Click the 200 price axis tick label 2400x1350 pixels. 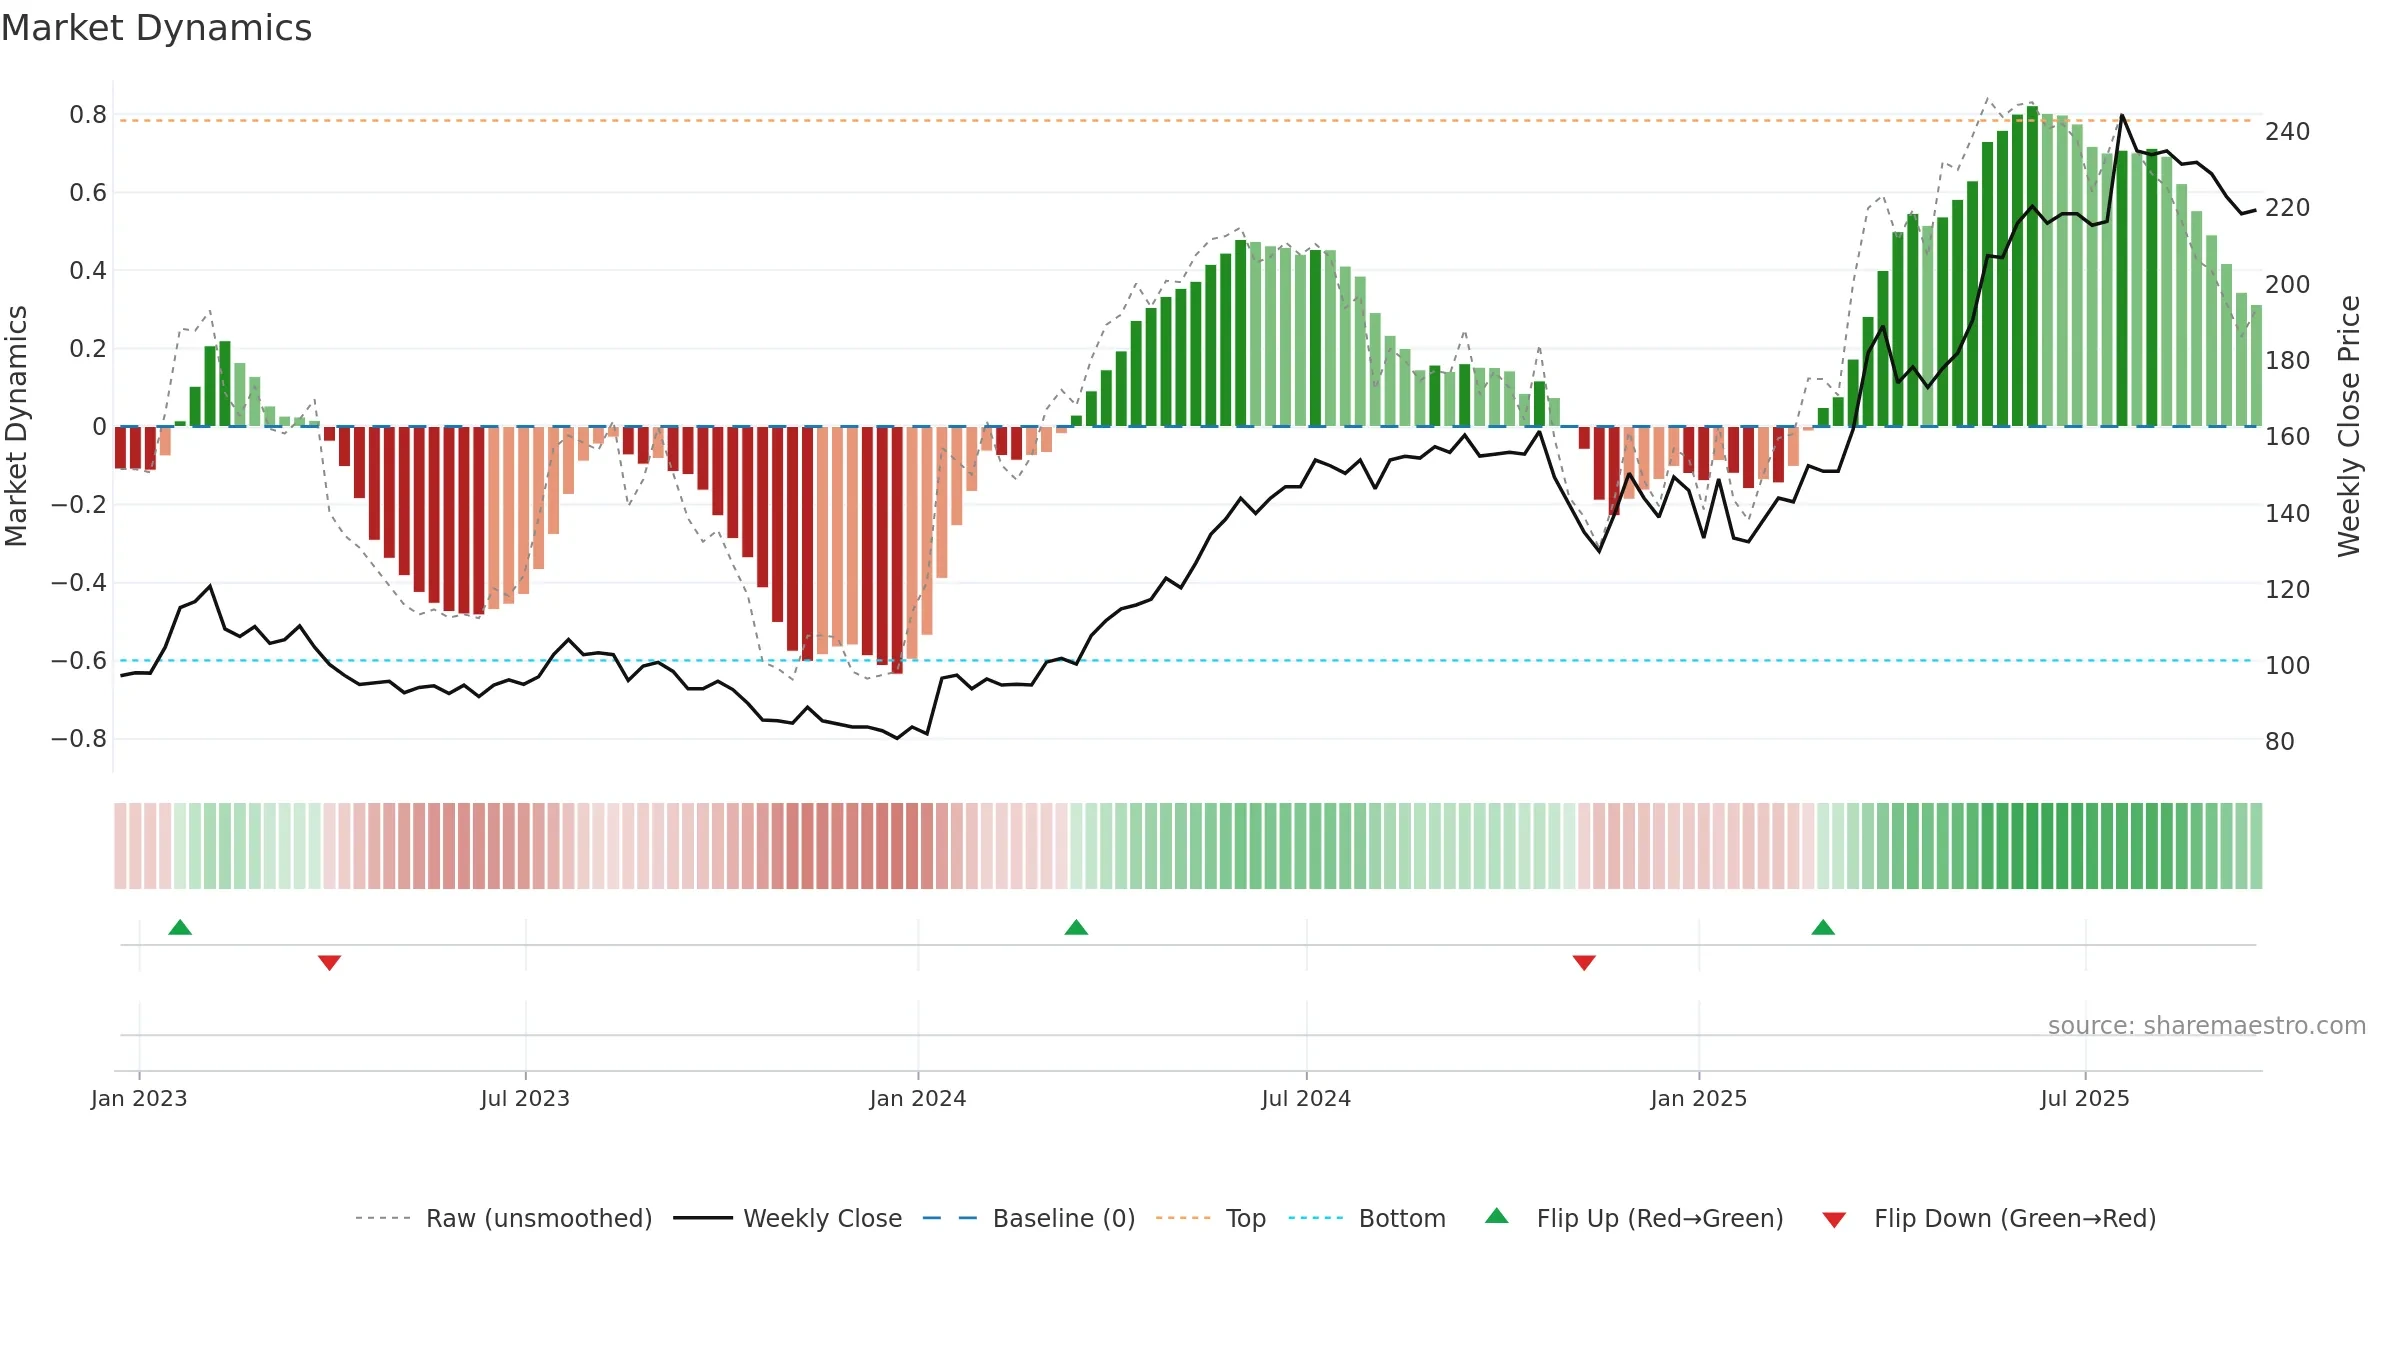click(2288, 284)
